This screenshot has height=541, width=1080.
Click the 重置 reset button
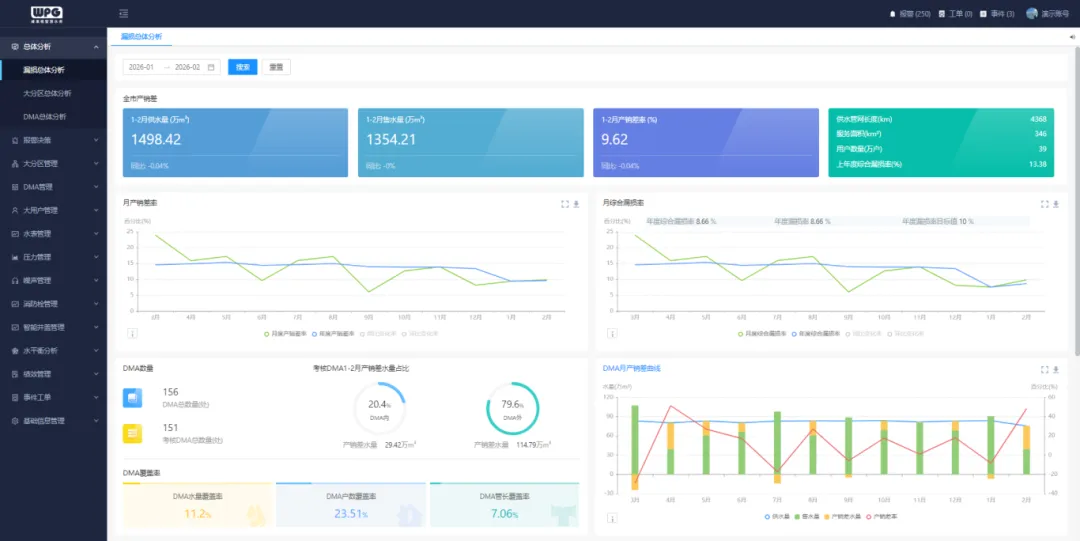tap(276, 67)
